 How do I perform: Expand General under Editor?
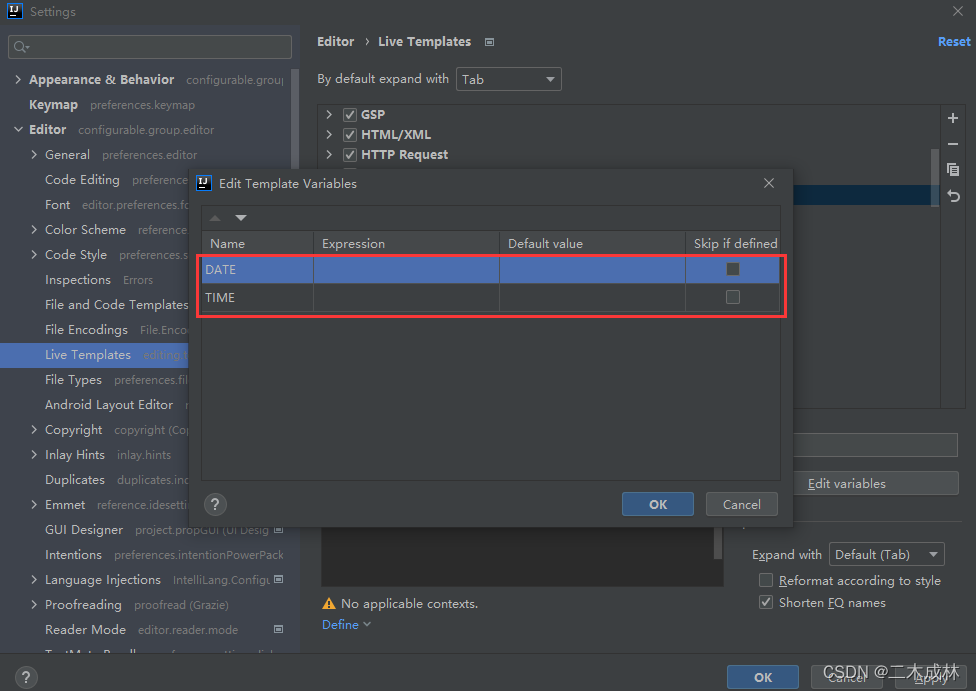[x=34, y=154]
